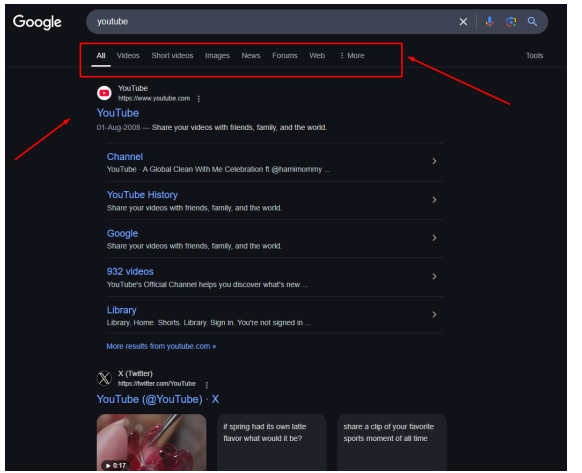Expand the Library sitelink chevron
The width and height of the screenshot is (582, 473).
tap(434, 314)
